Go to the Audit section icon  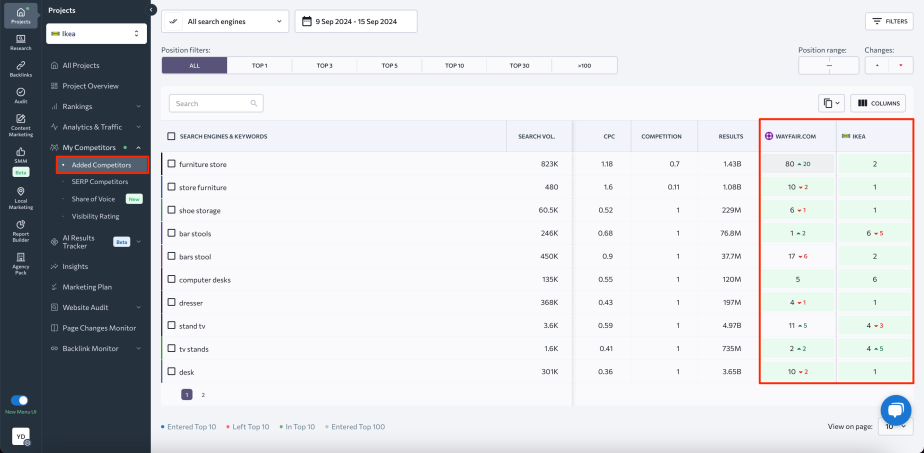[x=20, y=95]
